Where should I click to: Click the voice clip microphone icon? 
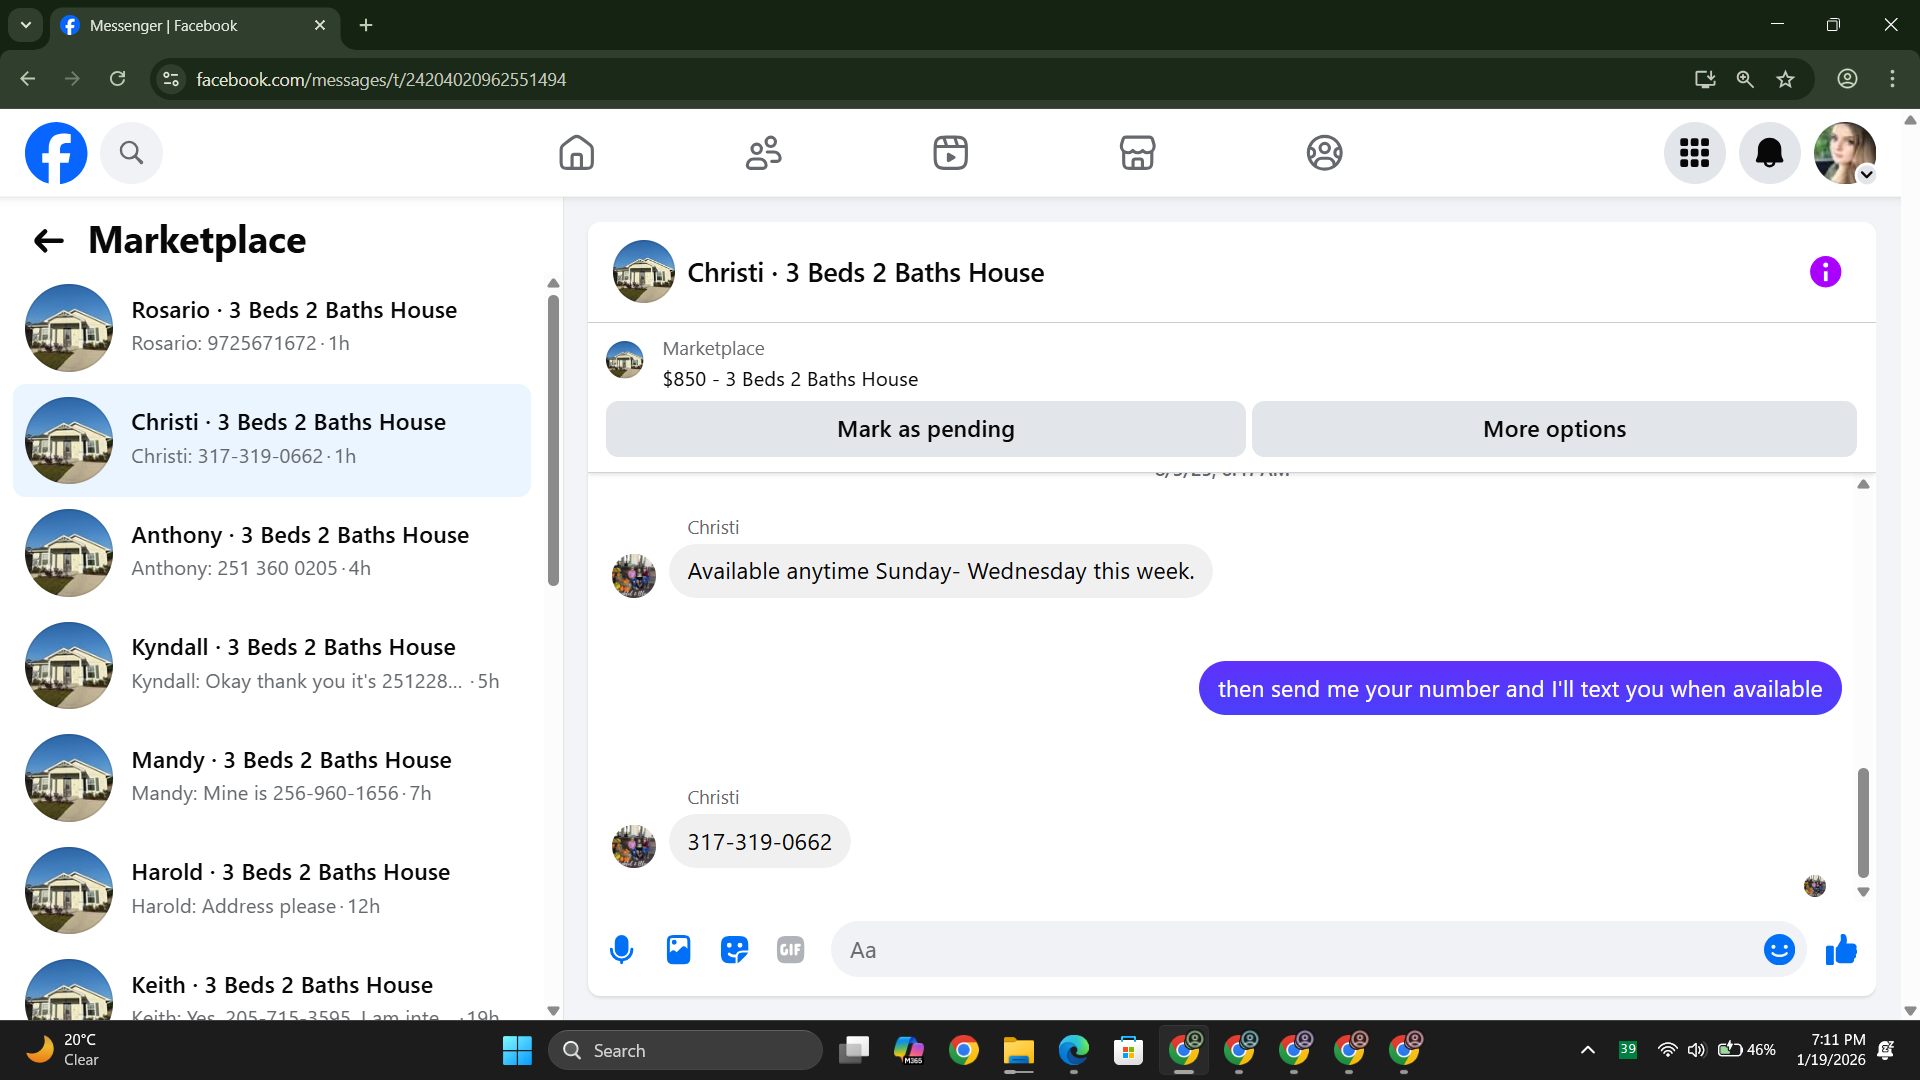621,950
